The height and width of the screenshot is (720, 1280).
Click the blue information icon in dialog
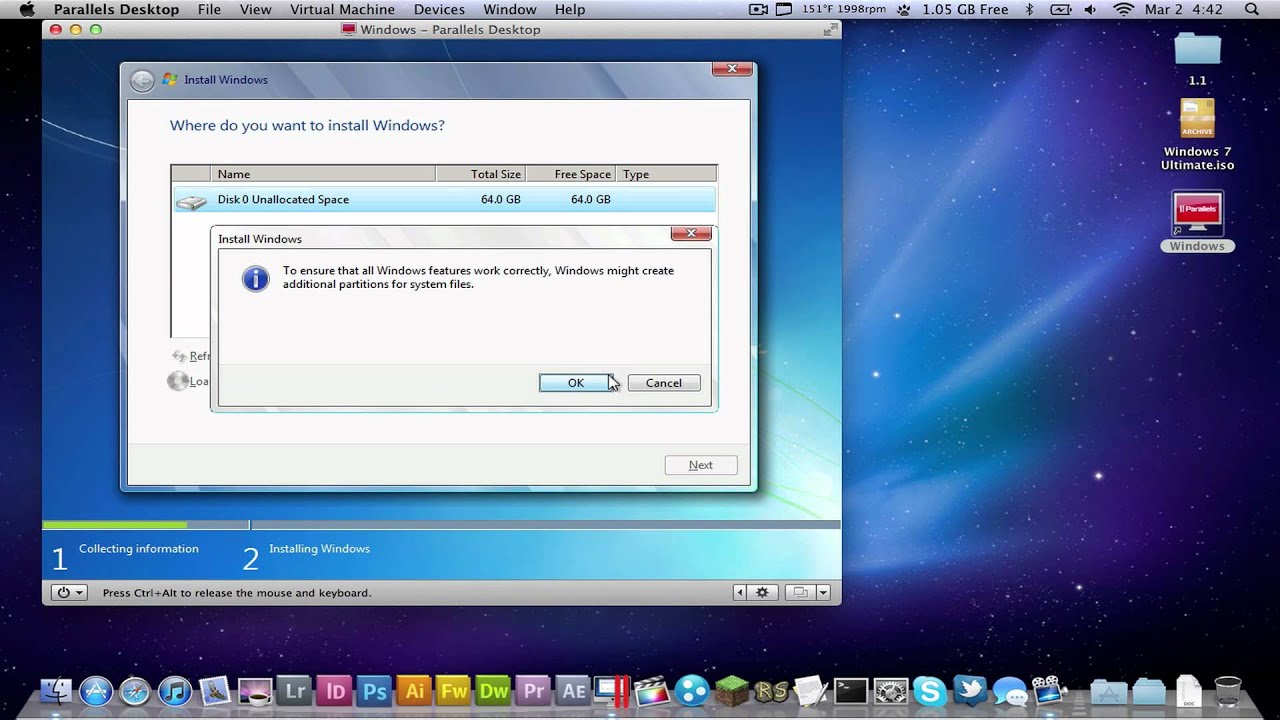[x=256, y=279]
